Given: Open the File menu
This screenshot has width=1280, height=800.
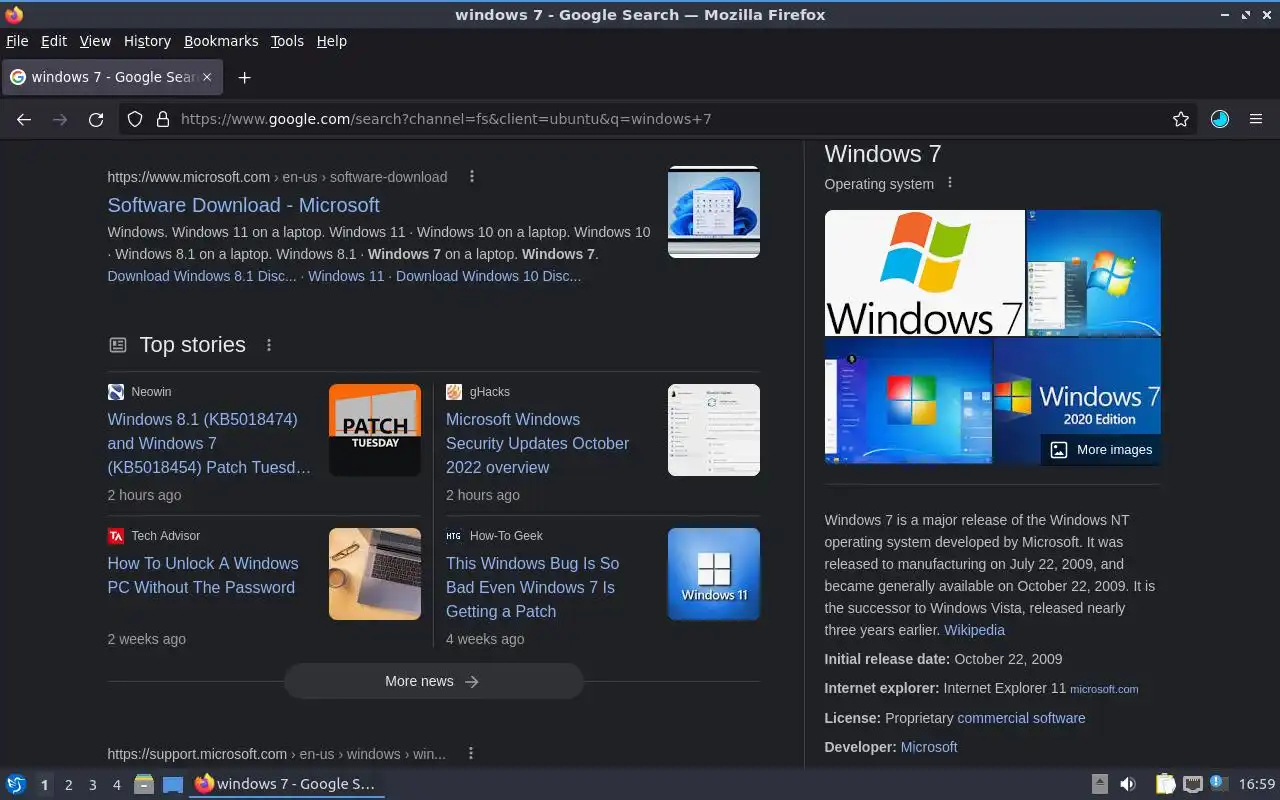Looking at the screenshot, I should click(x=17, y=41).
